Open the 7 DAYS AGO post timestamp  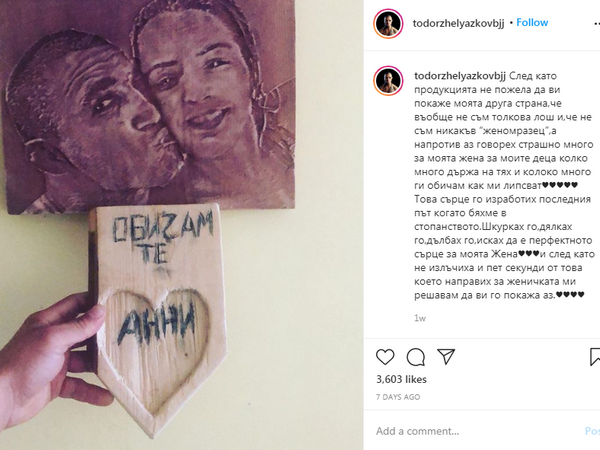tap(398, 397)
